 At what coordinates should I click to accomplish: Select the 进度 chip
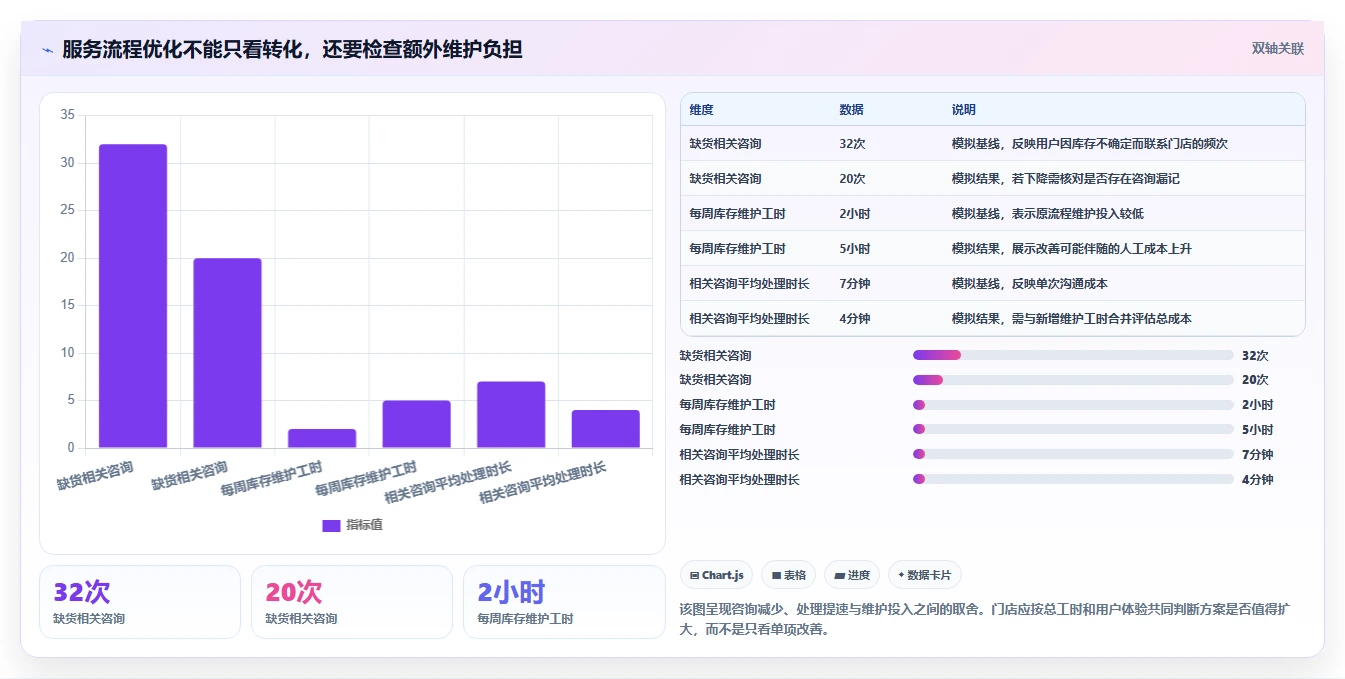pyautogui.click(x=852, y=575)
